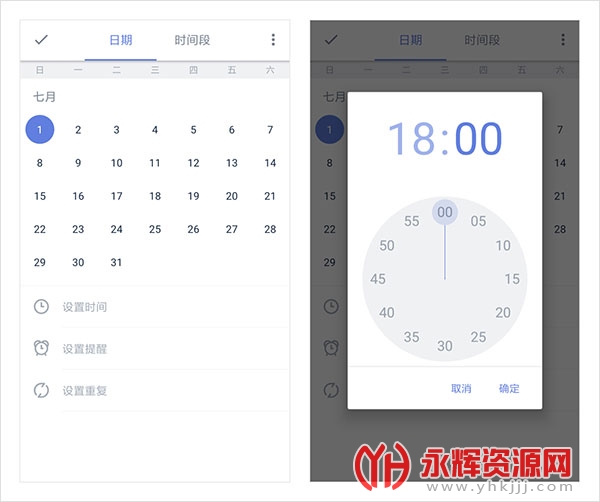Click 确定 to confirm the time
The image size is (600, 502).
(x=509, y=388)
